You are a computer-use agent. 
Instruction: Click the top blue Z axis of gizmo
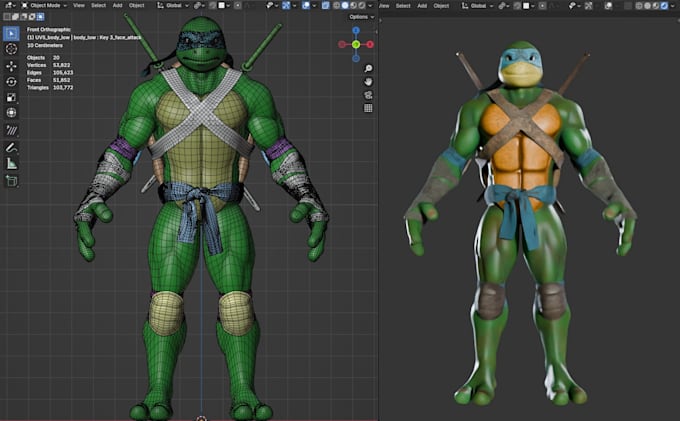pos(356,30)
